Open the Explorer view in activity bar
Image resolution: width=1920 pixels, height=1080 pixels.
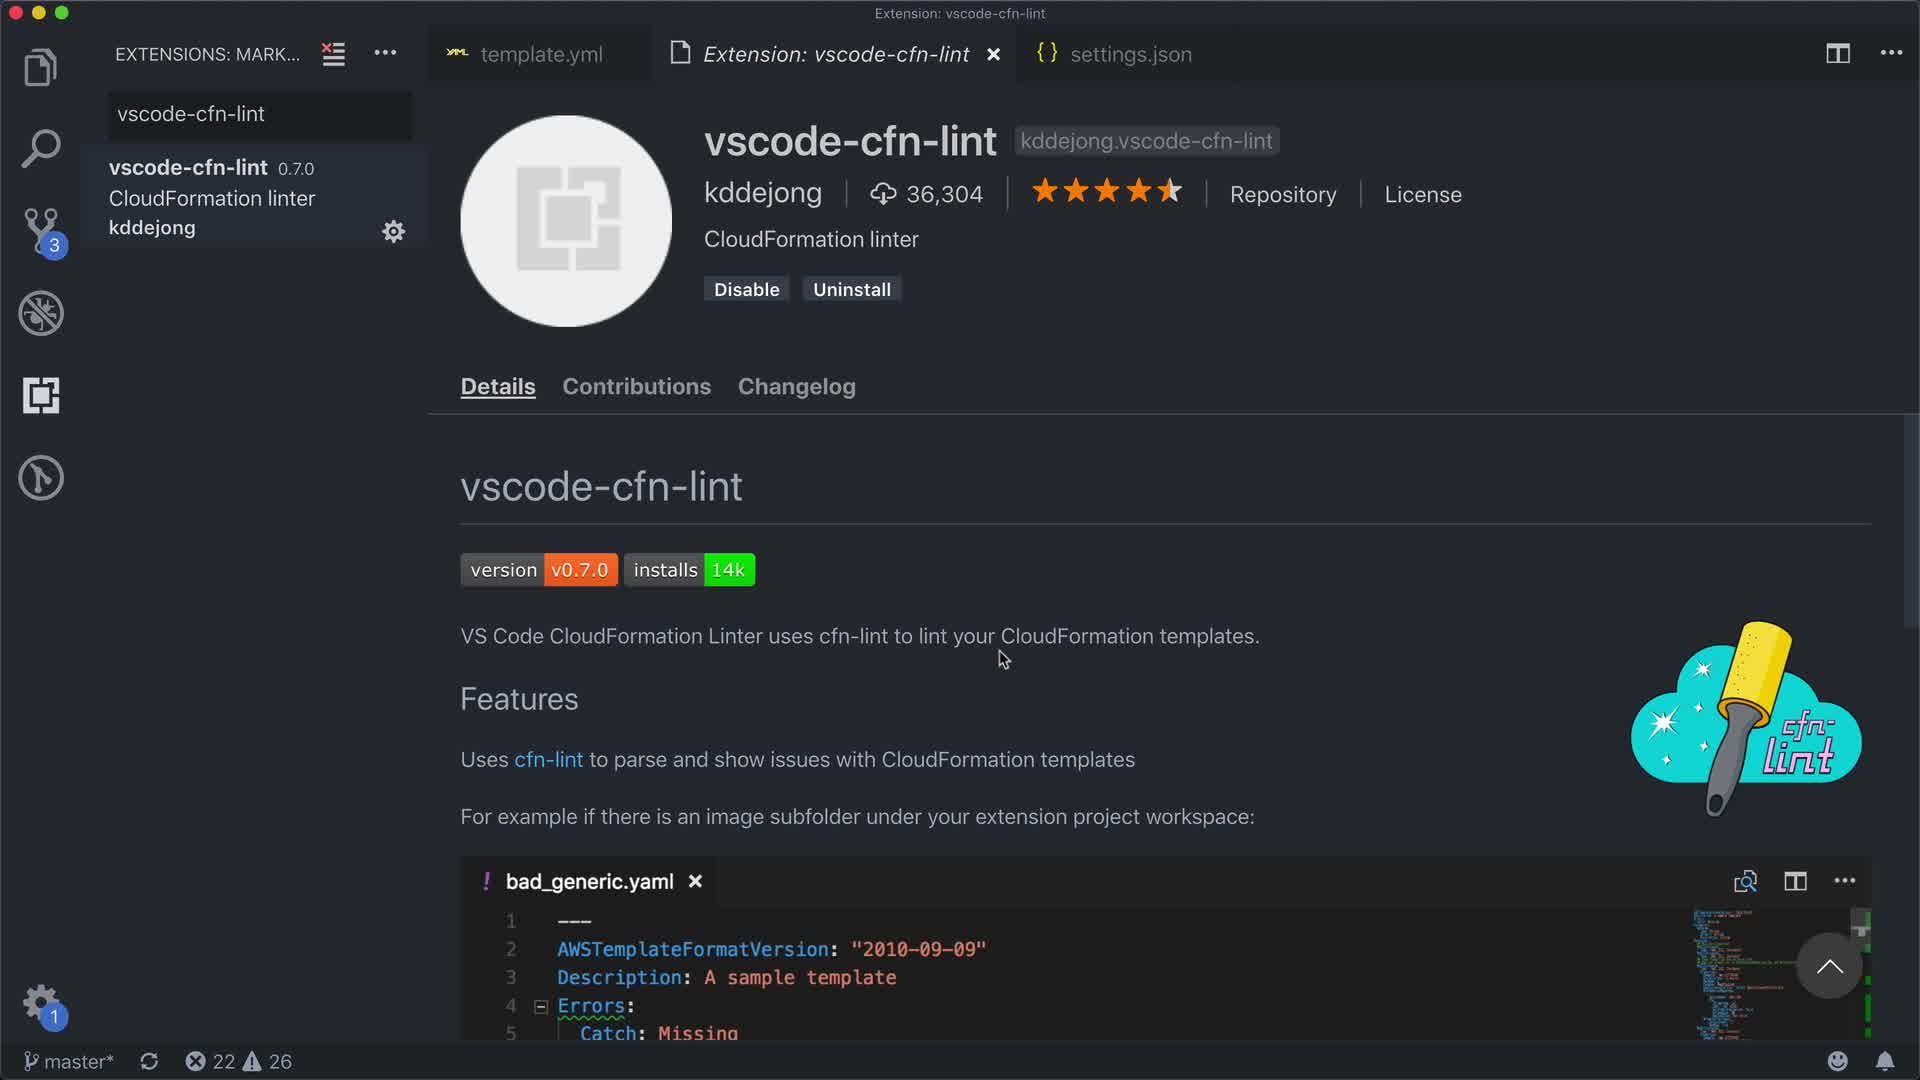[x=41, y=68]
